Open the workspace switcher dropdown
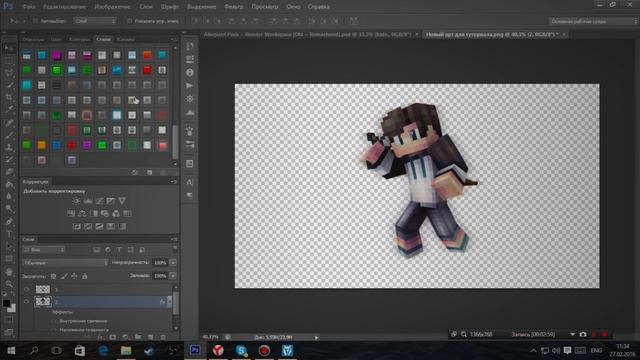The image size is (640, 360). click(x=593, y=21)
